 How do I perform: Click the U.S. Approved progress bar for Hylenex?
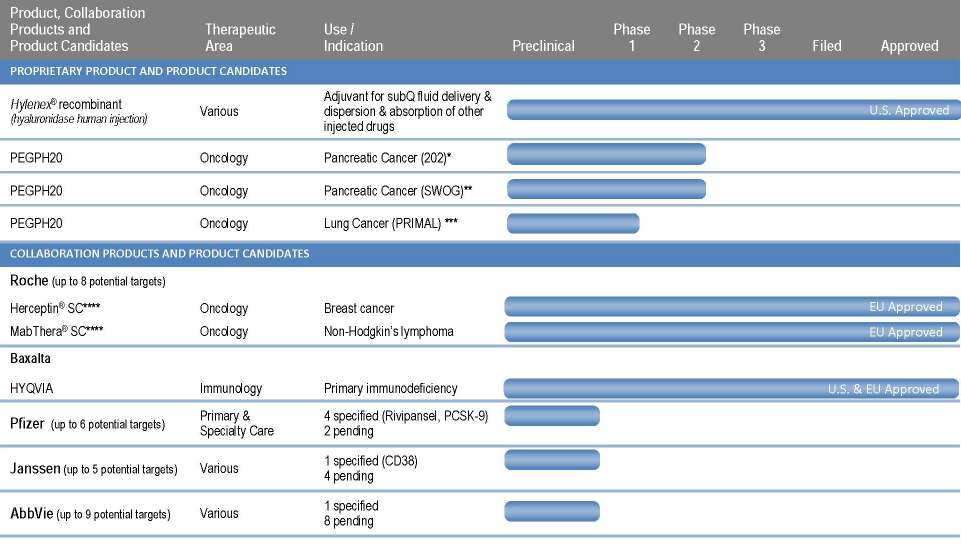click(x=733, y=110)
